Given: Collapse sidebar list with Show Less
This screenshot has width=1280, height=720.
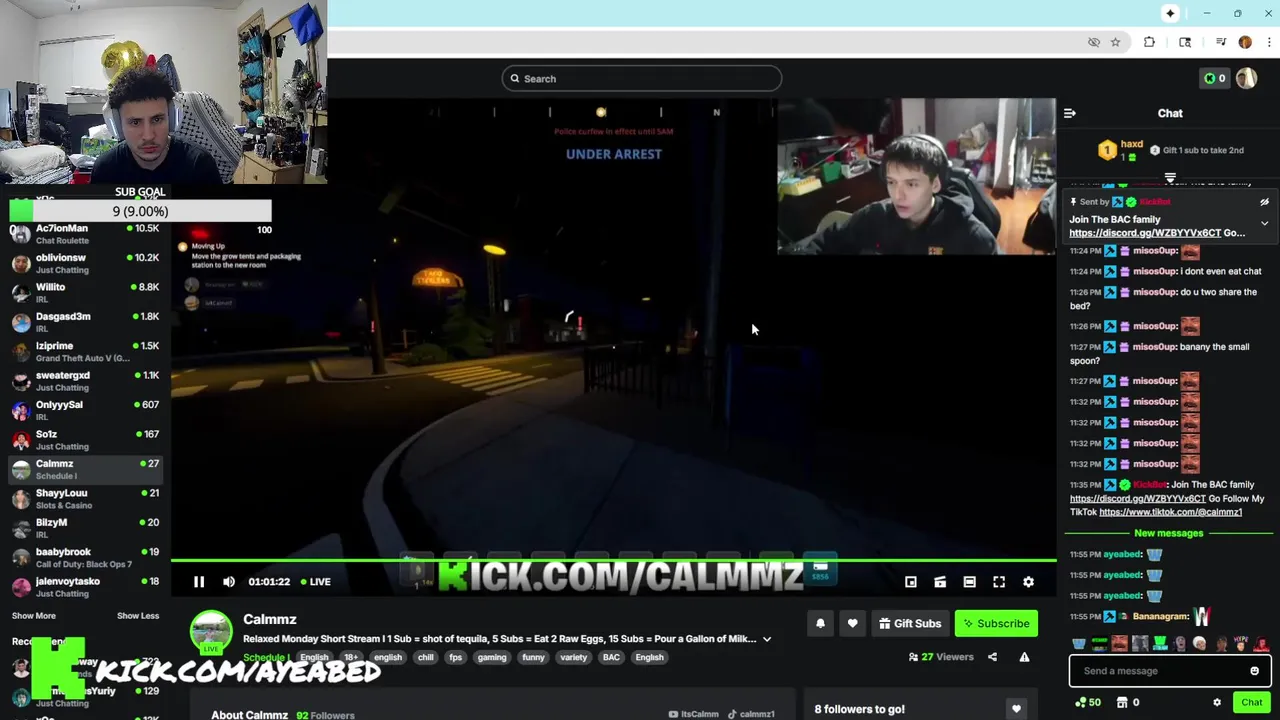Looking at the screenshot, I should 138,616.
